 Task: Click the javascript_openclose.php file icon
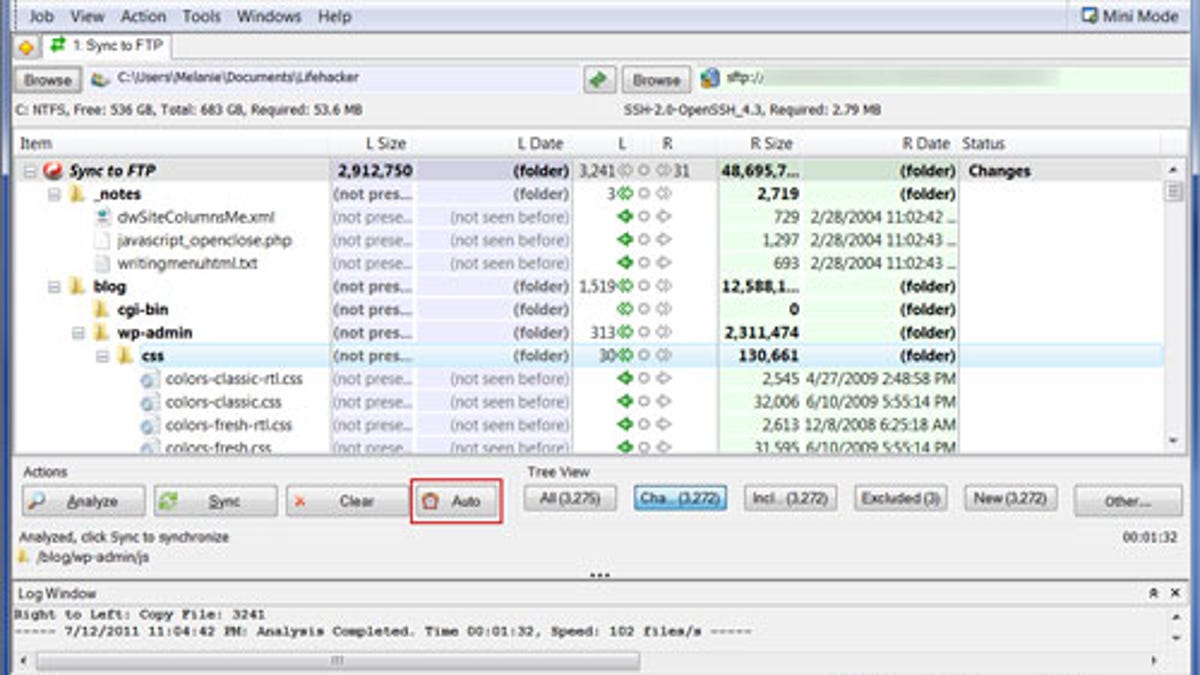pos(101,240)
